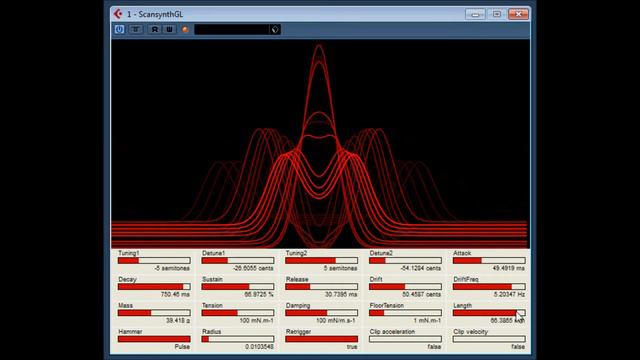Click the '5 semitones' Tuning2 value
Image resolution: width=640 pixels, height=360 pixels.
point(340,268)
